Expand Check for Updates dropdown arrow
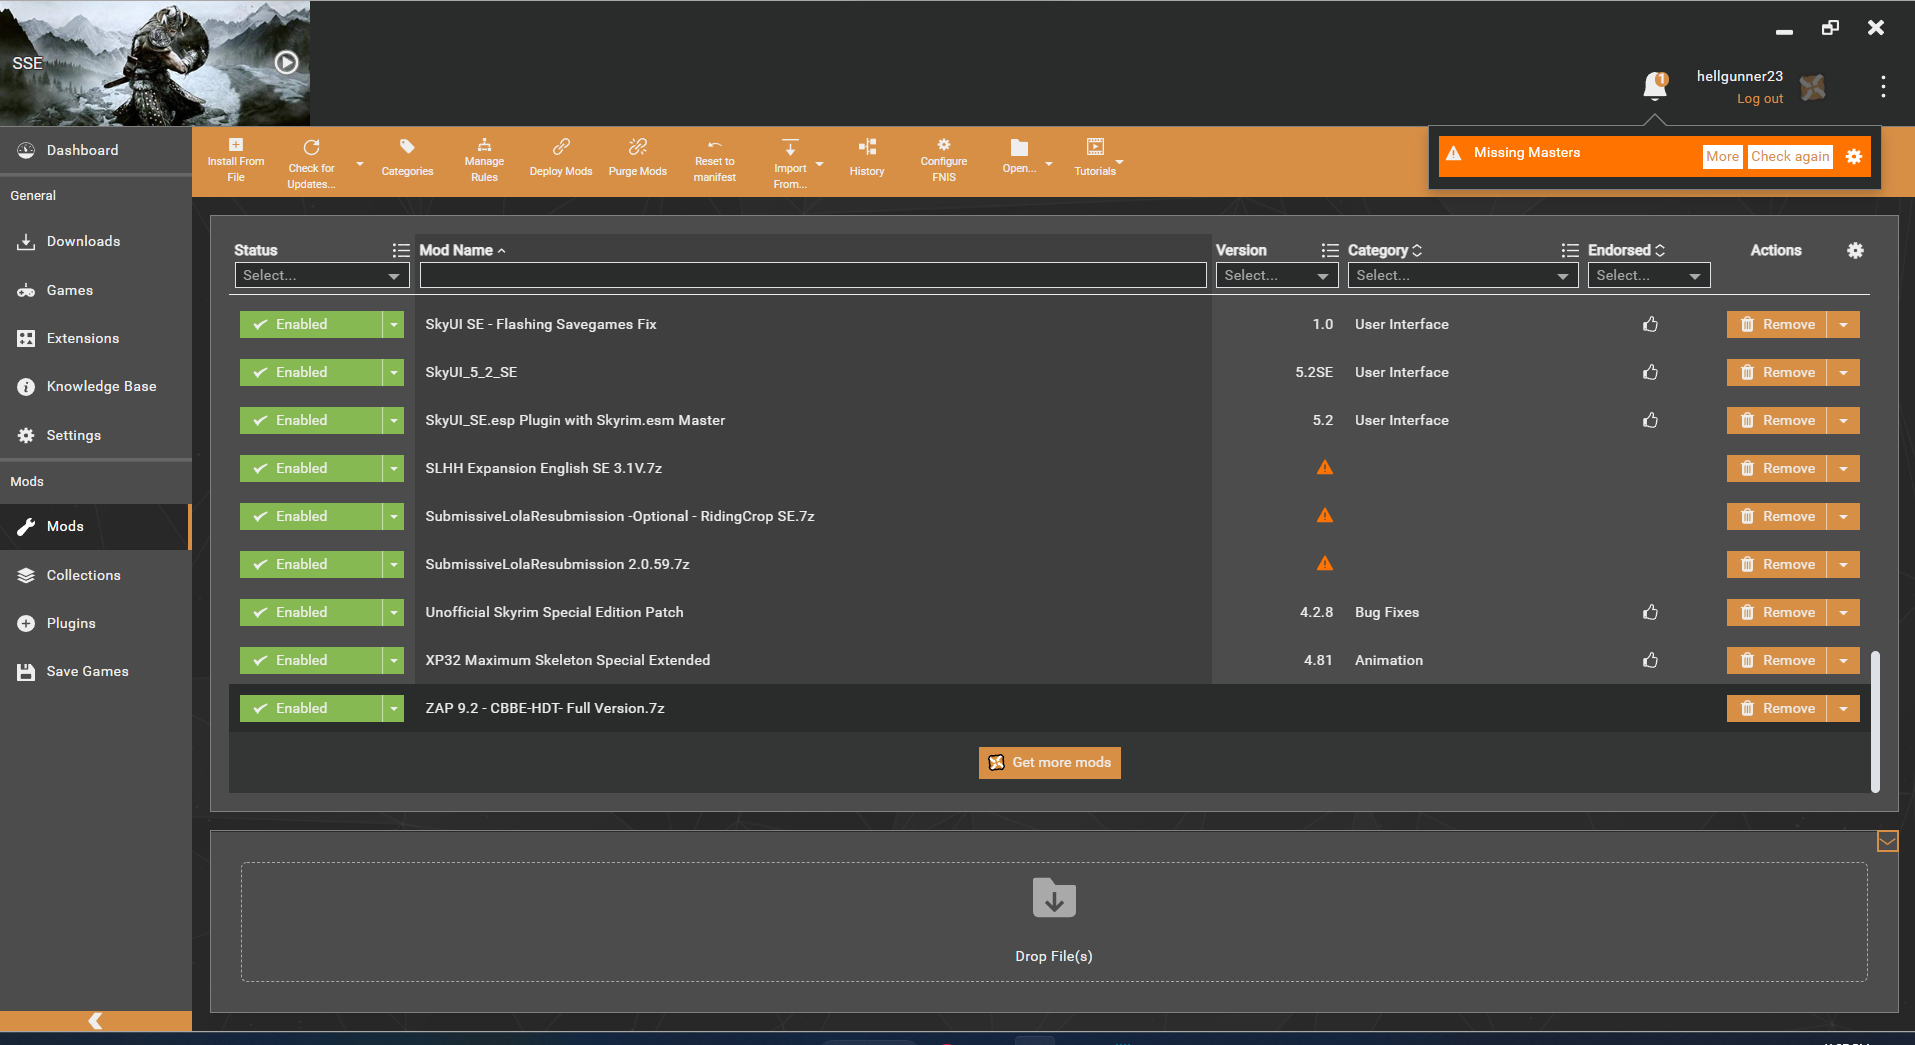The height and width of the screenshot is (1045, 1915). 360,163
